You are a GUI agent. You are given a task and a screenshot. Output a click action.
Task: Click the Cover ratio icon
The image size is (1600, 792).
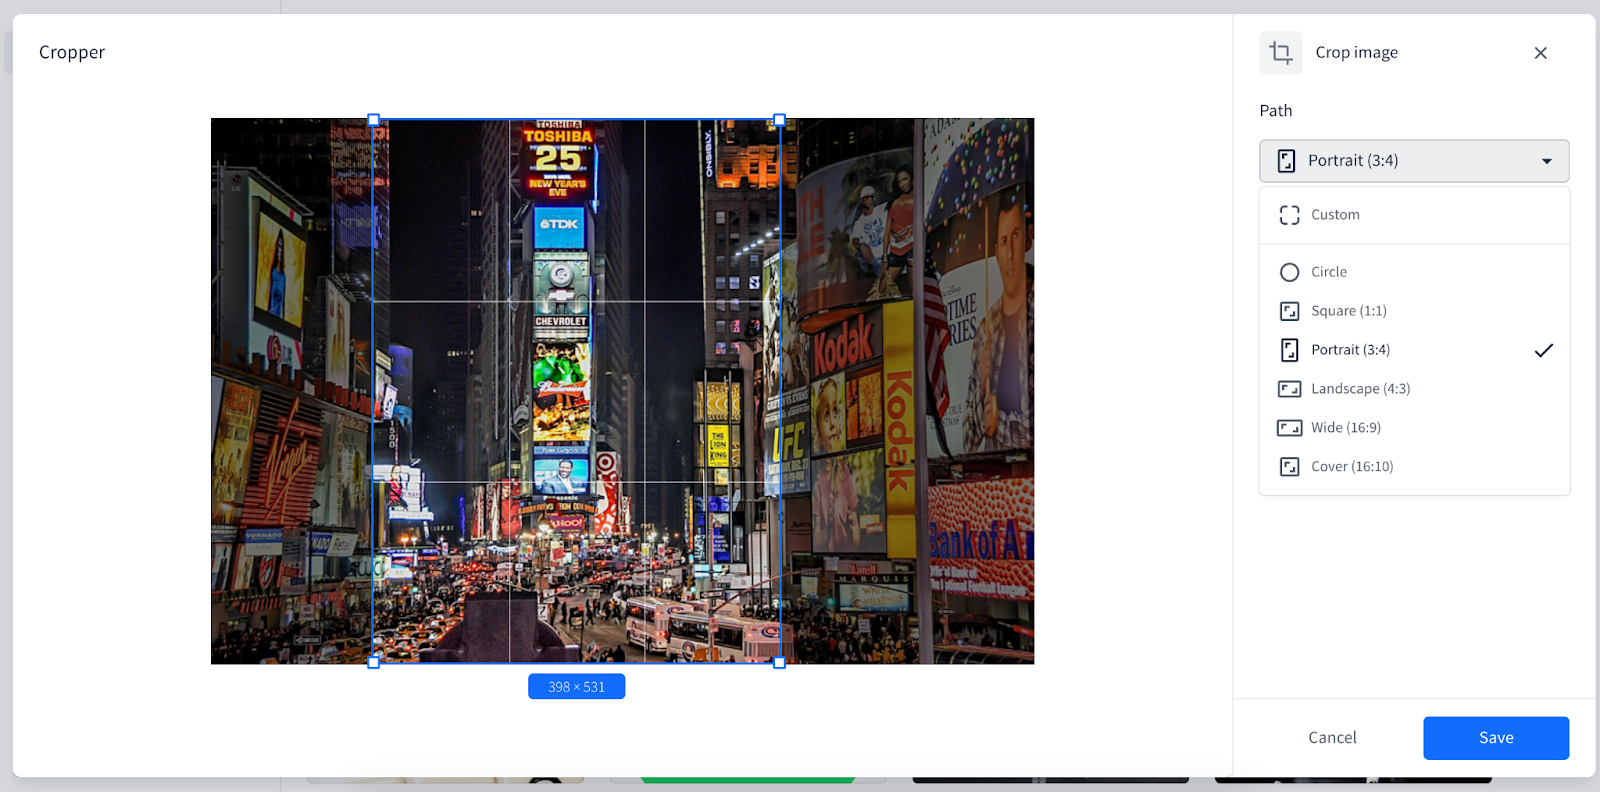(1290, 467)
